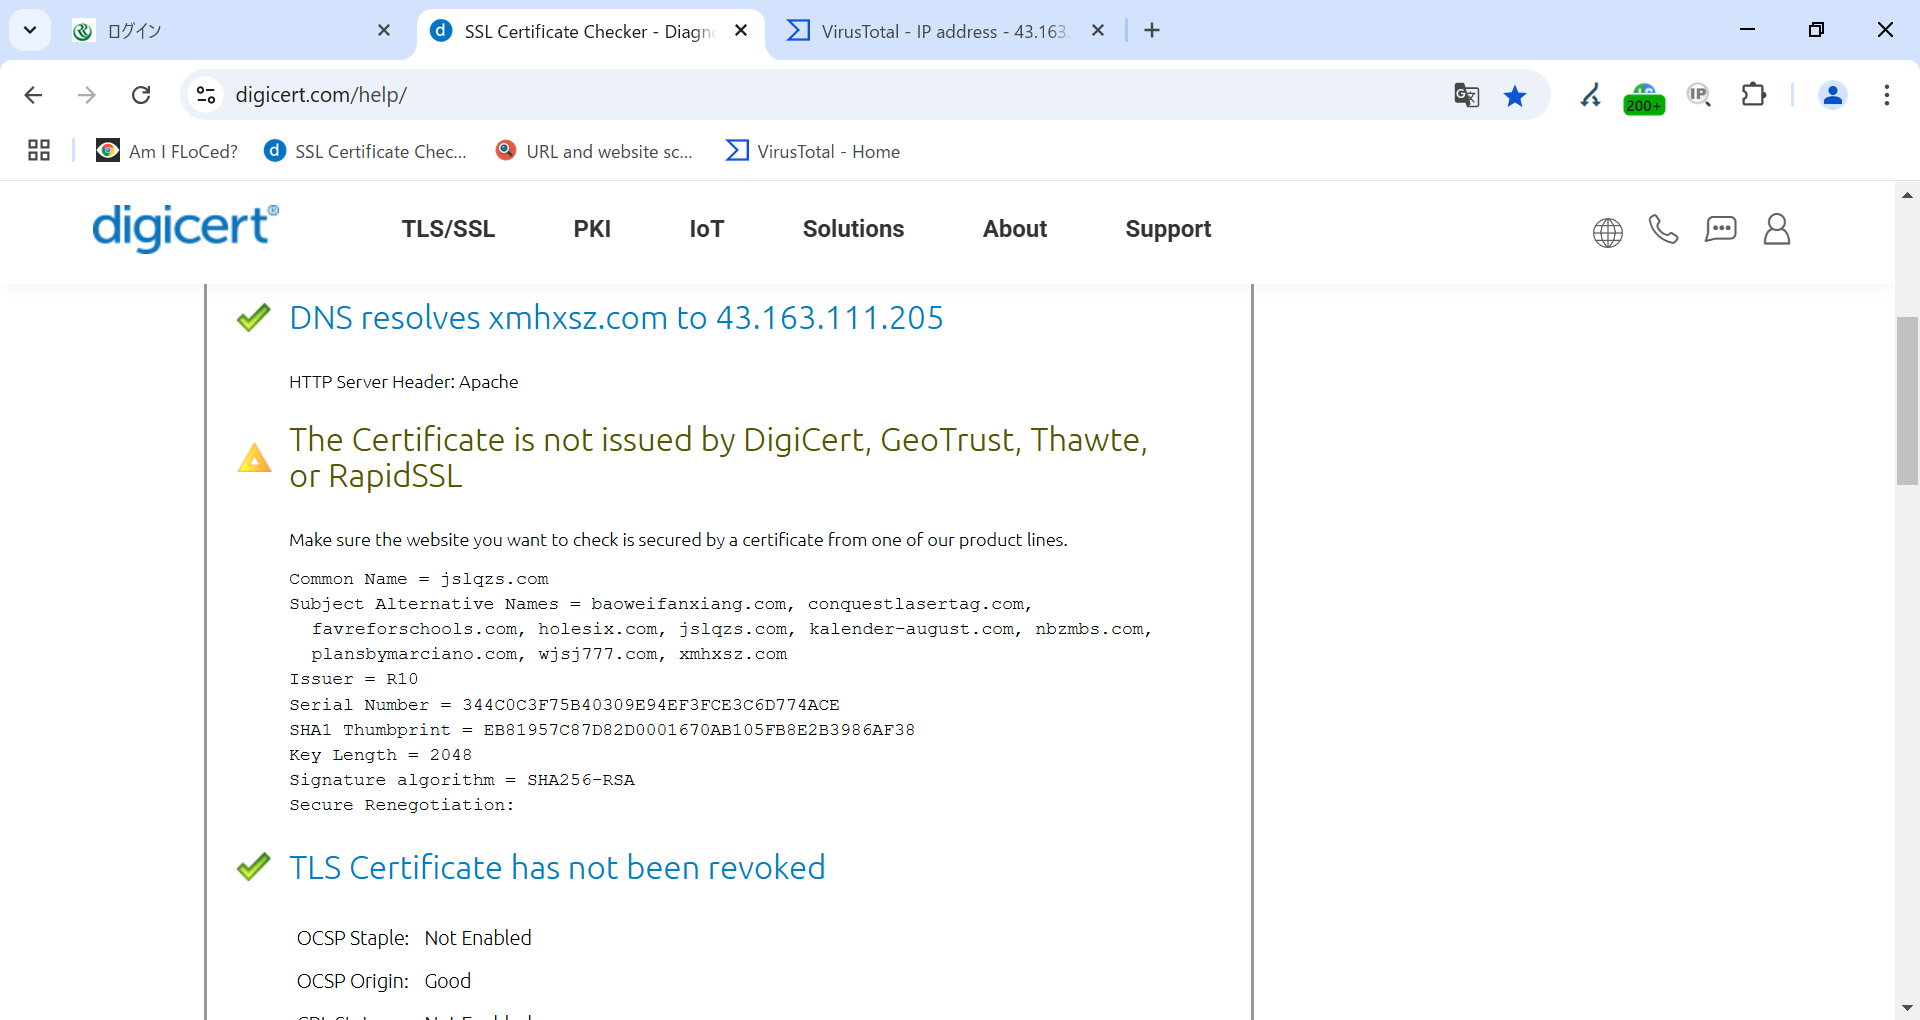Open the Am I FLoCed? bookmark
This screenshot has width=1920, height=1020.
click(167, 151)
